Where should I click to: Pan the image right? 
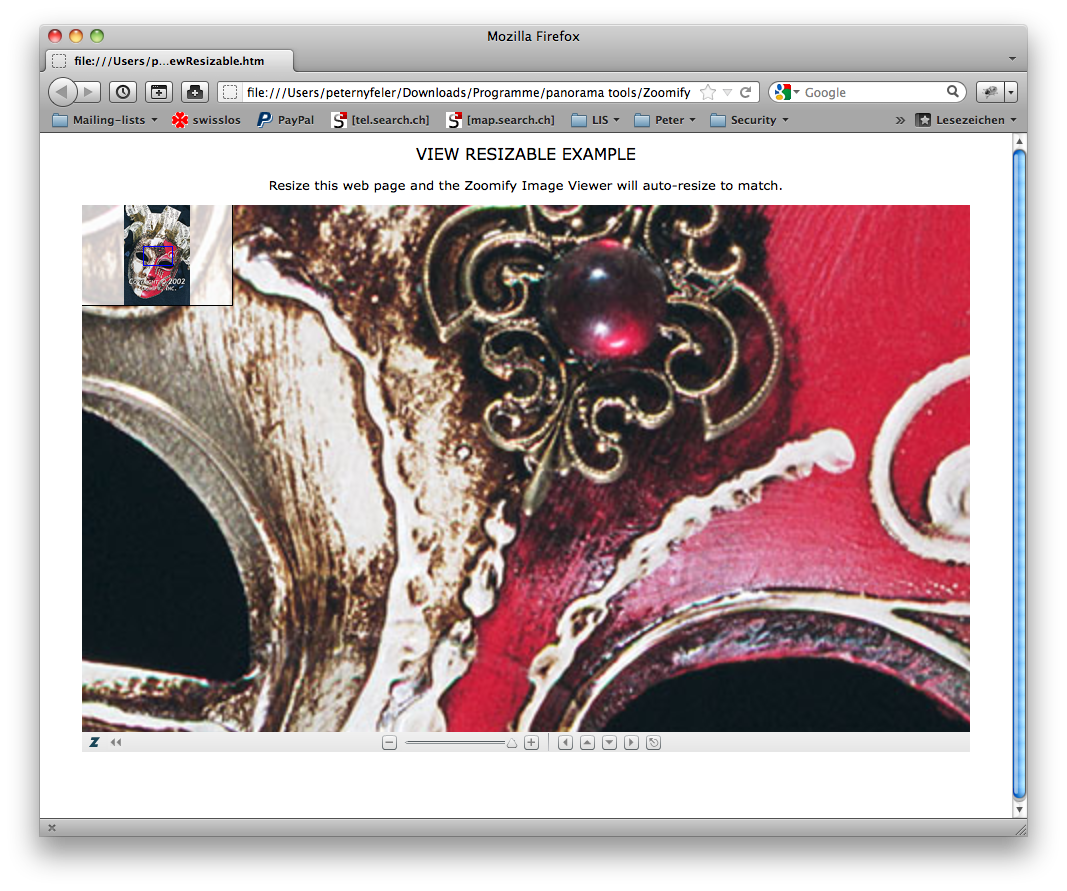pyautogui.click(x=631, y=743)
